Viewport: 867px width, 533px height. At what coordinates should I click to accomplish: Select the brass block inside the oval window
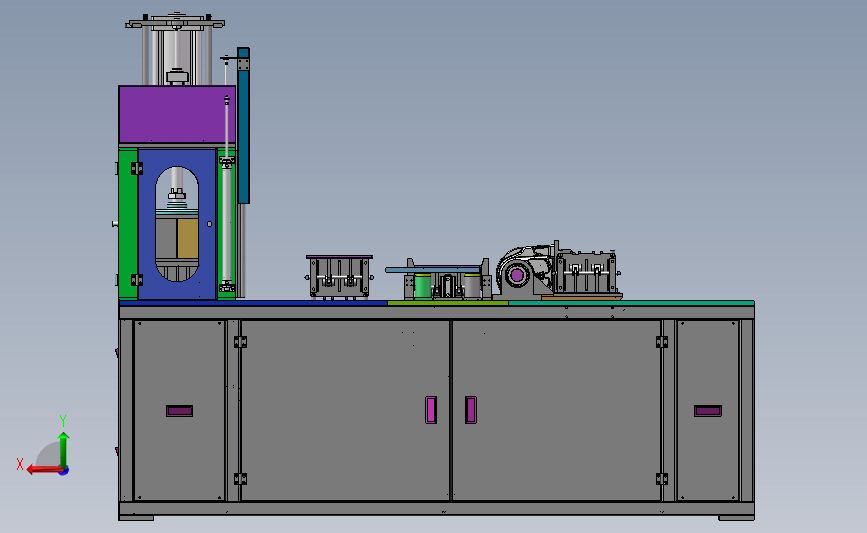(x=187, y=238)
